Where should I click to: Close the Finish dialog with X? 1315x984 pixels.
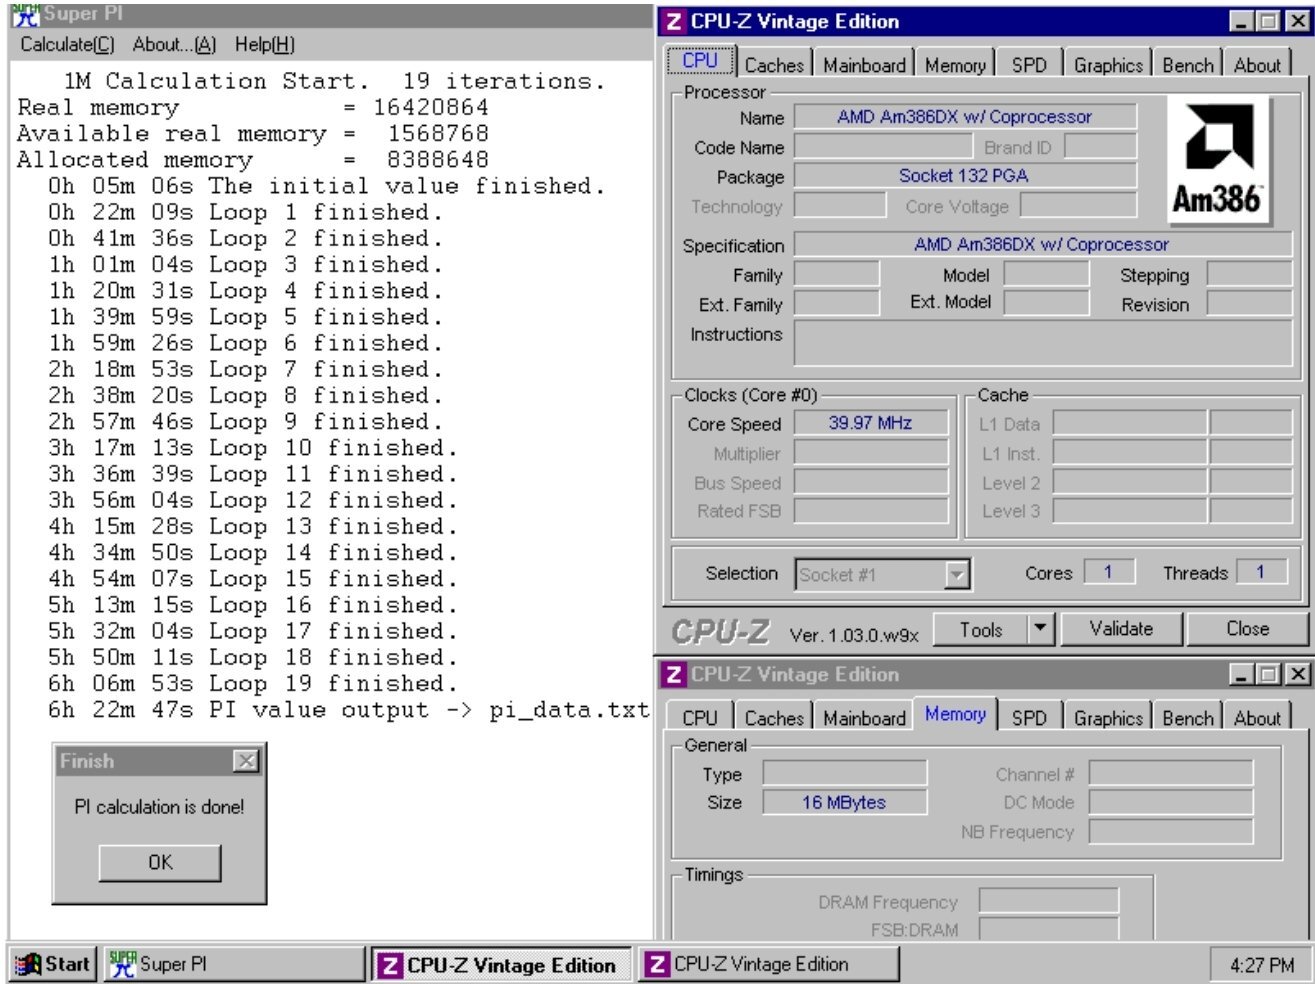[x=246, y=761]
